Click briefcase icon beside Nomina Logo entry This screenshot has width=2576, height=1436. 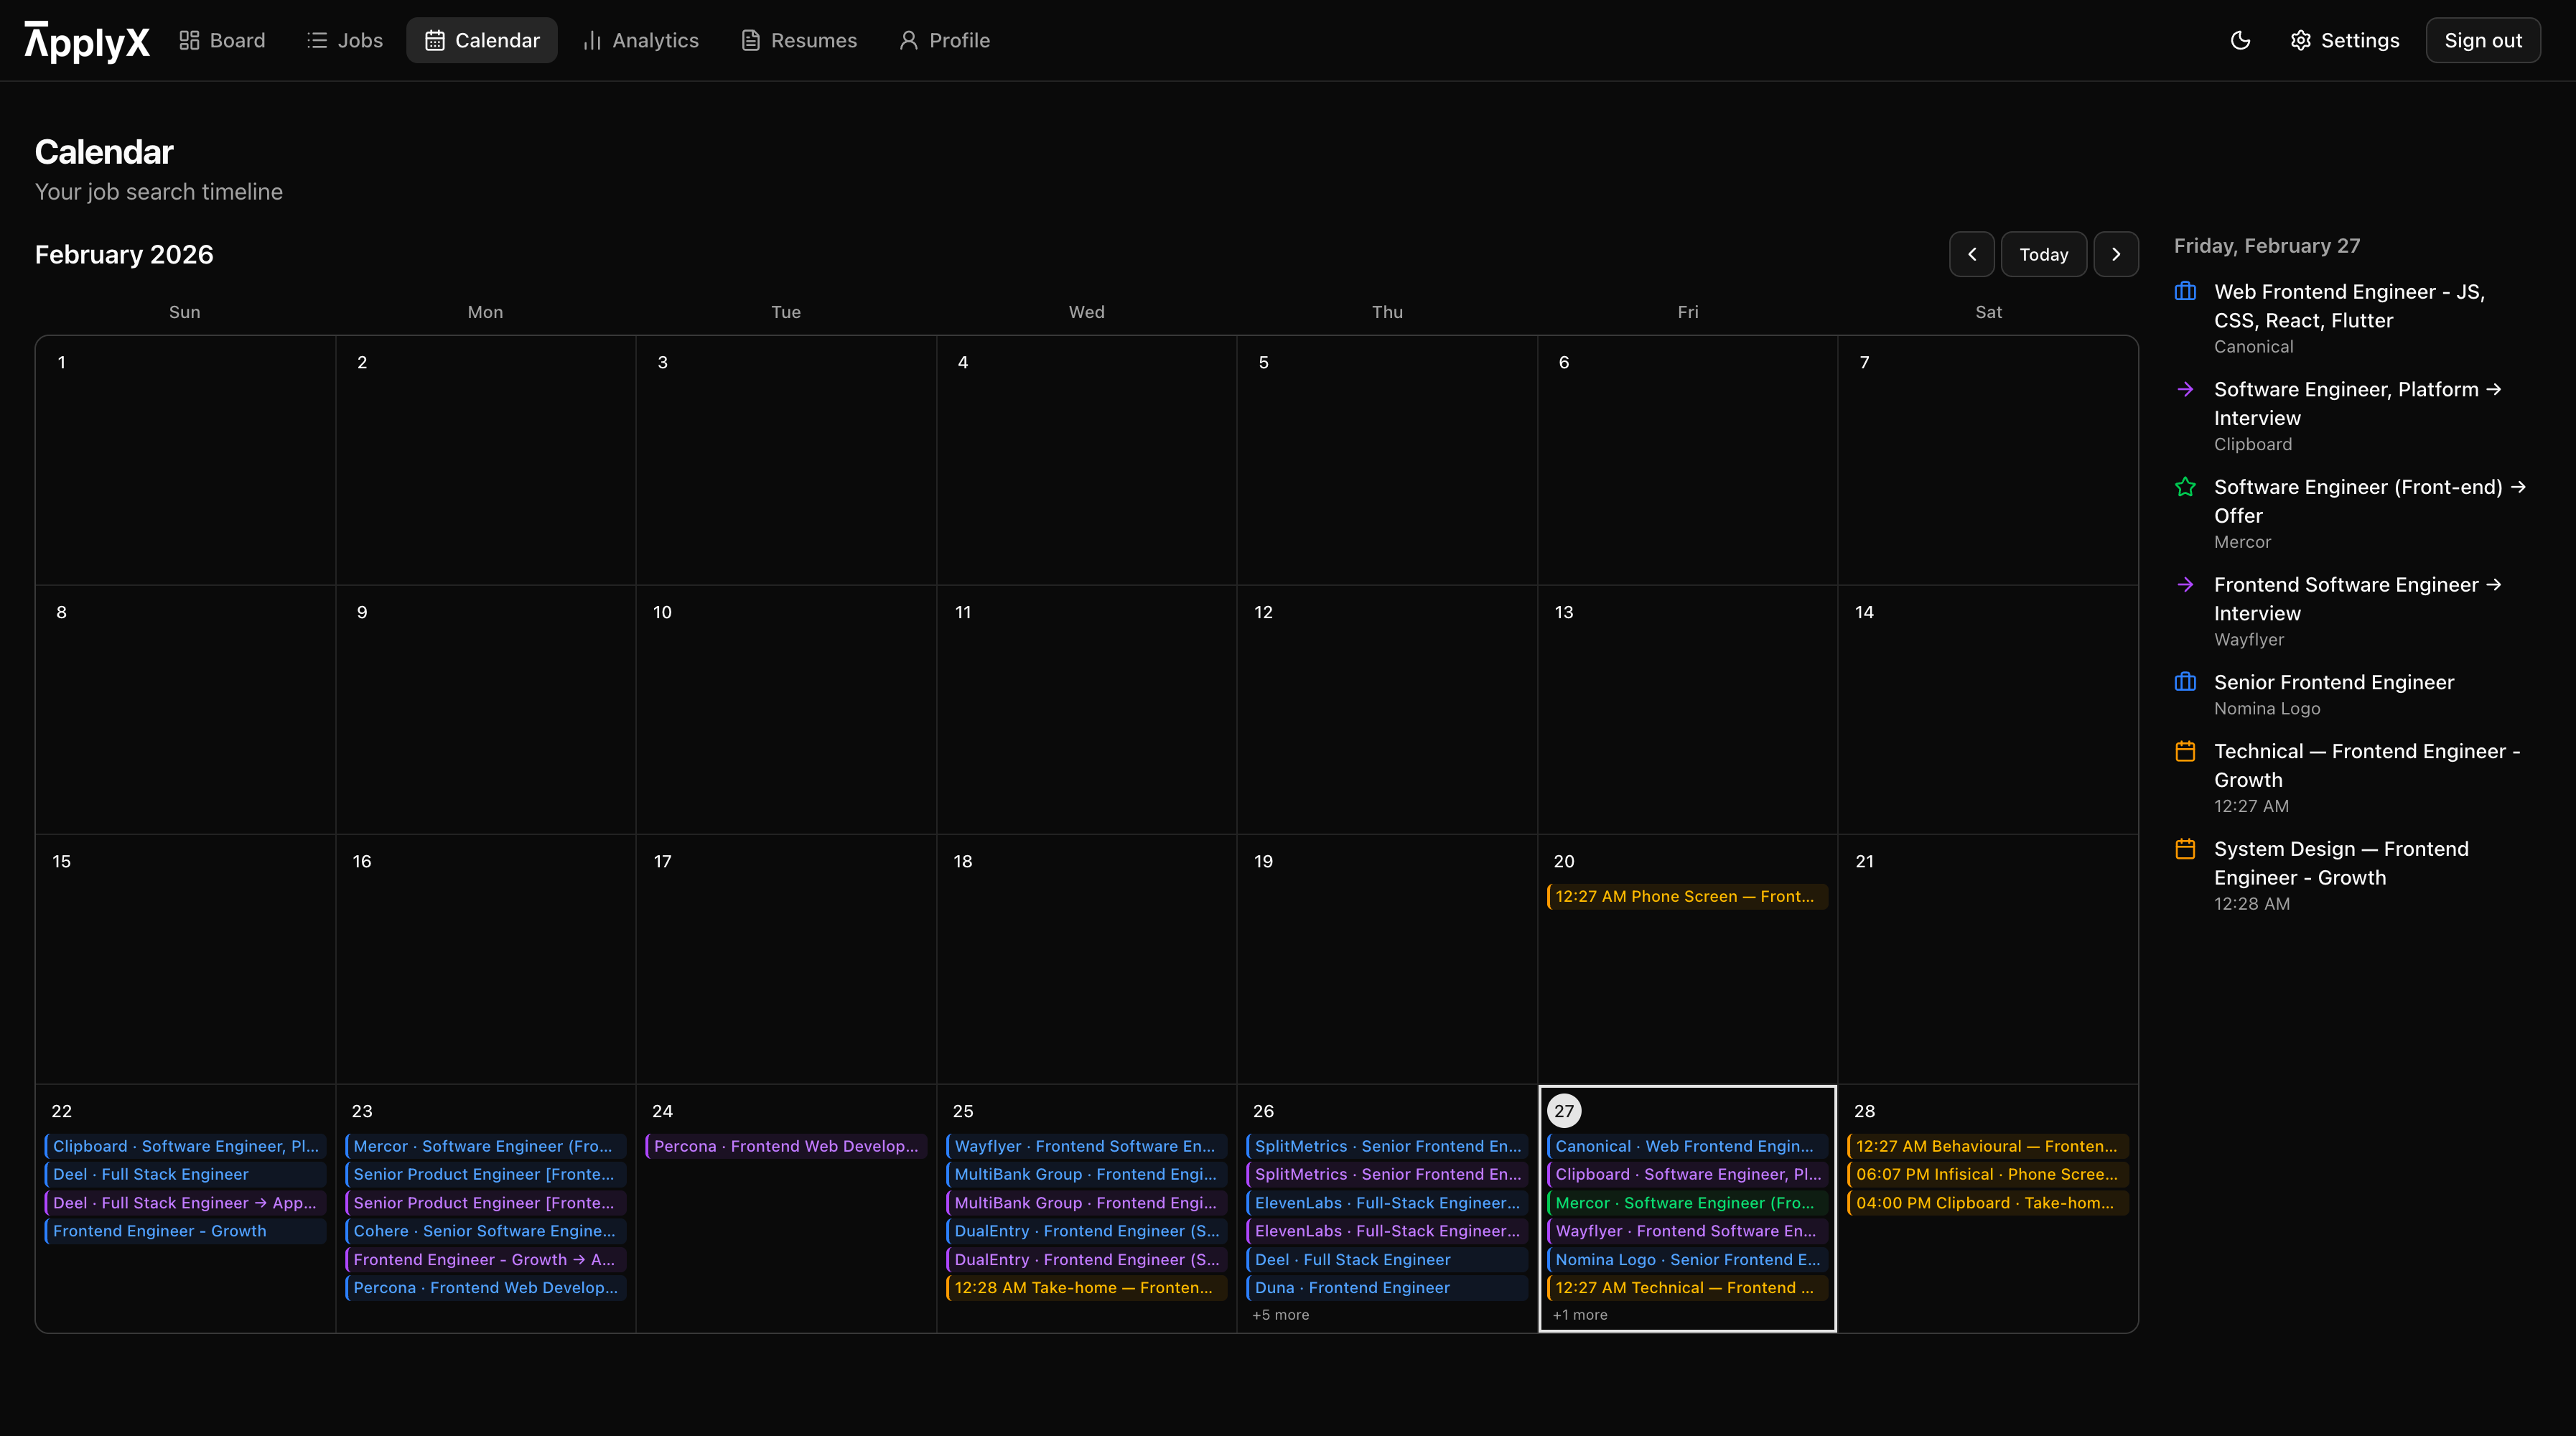(x=2185, y=682)
